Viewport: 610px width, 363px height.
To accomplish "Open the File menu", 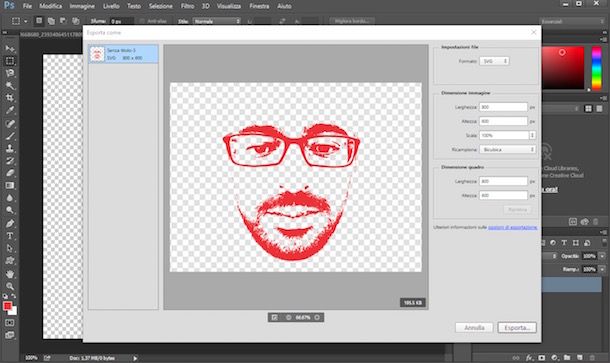I will coord(27,6).
